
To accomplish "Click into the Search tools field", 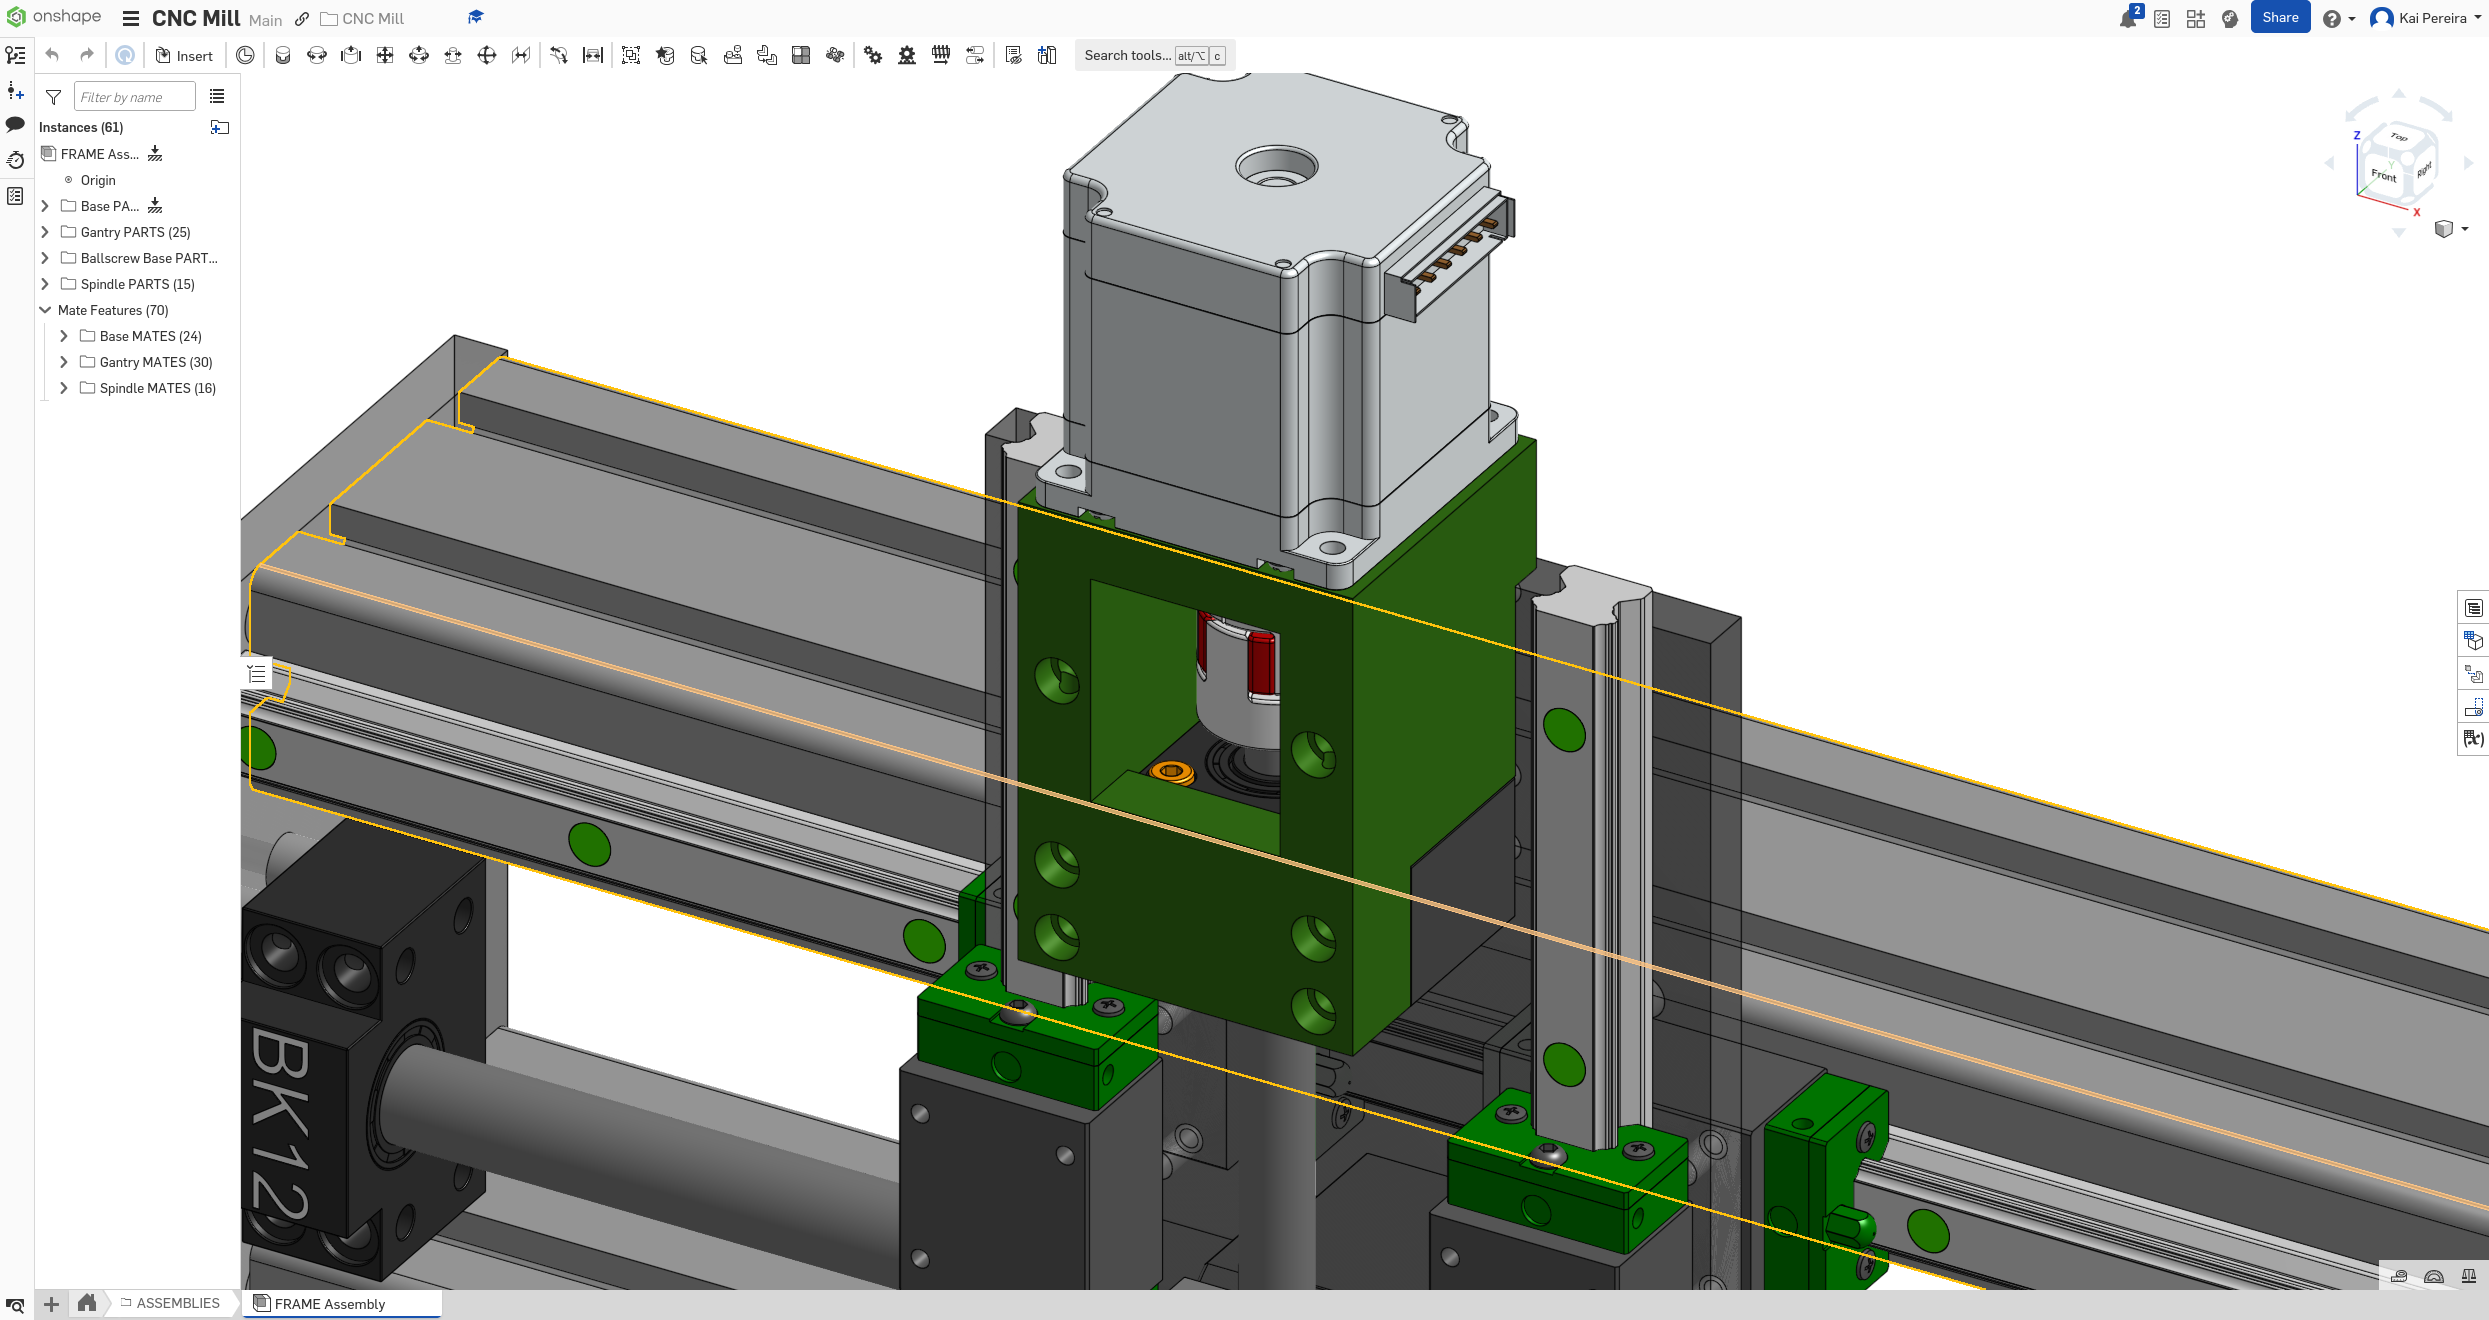I will (1128, 55).
